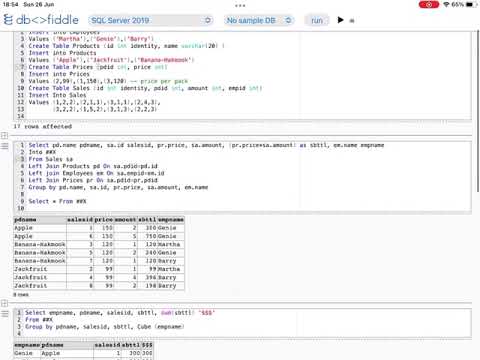Click the small icon right of the play triangle
This screenshot has width=480, height=360.
tap(352, 21)
